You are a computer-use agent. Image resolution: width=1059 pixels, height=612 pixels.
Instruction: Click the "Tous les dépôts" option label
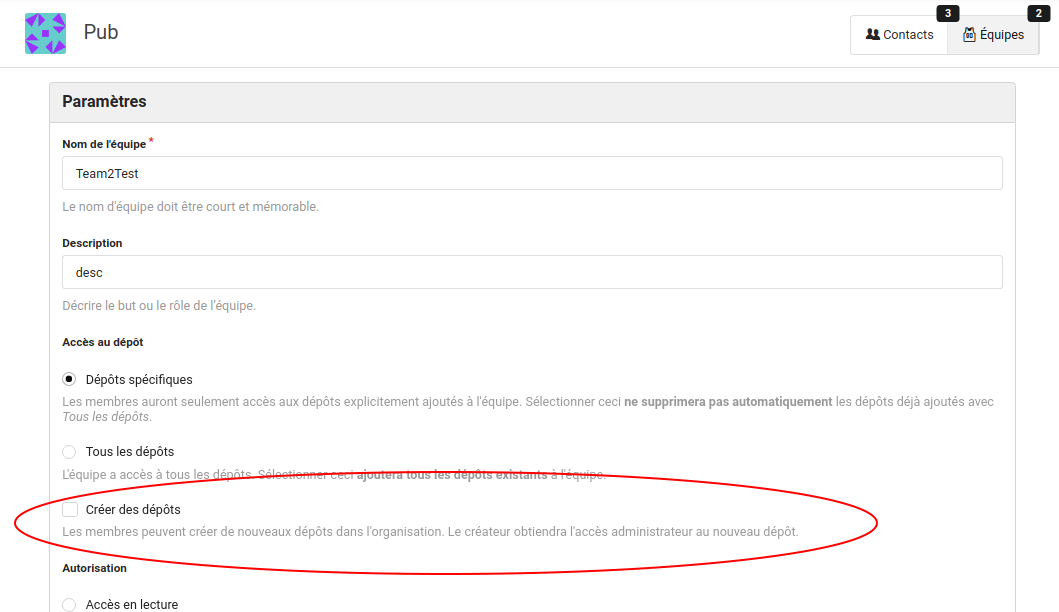(130, 451)
